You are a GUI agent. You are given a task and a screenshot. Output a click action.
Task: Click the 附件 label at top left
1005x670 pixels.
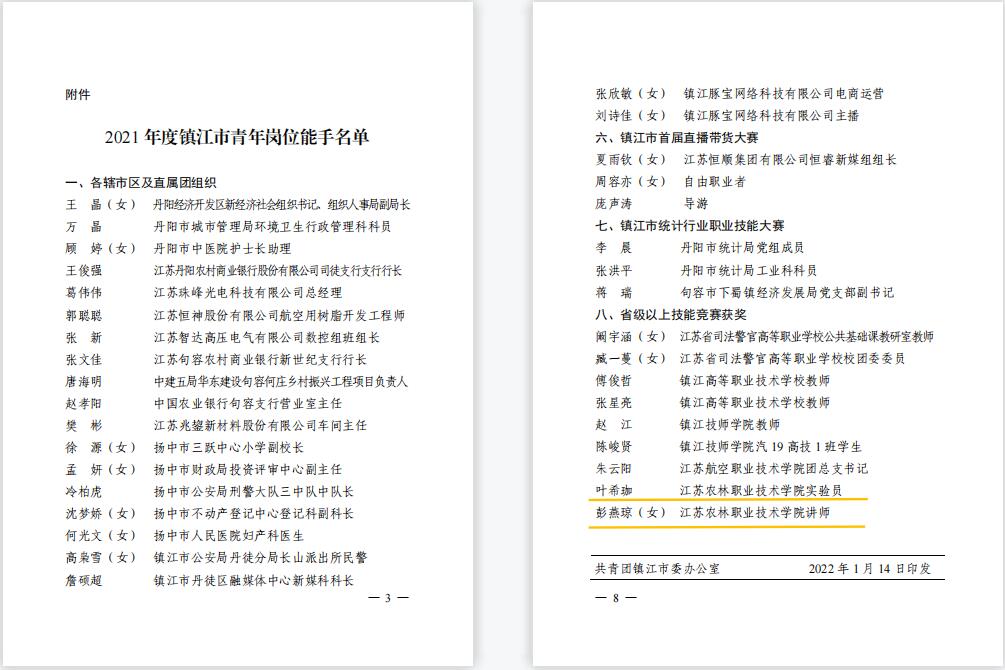click(x=77, y=94)
